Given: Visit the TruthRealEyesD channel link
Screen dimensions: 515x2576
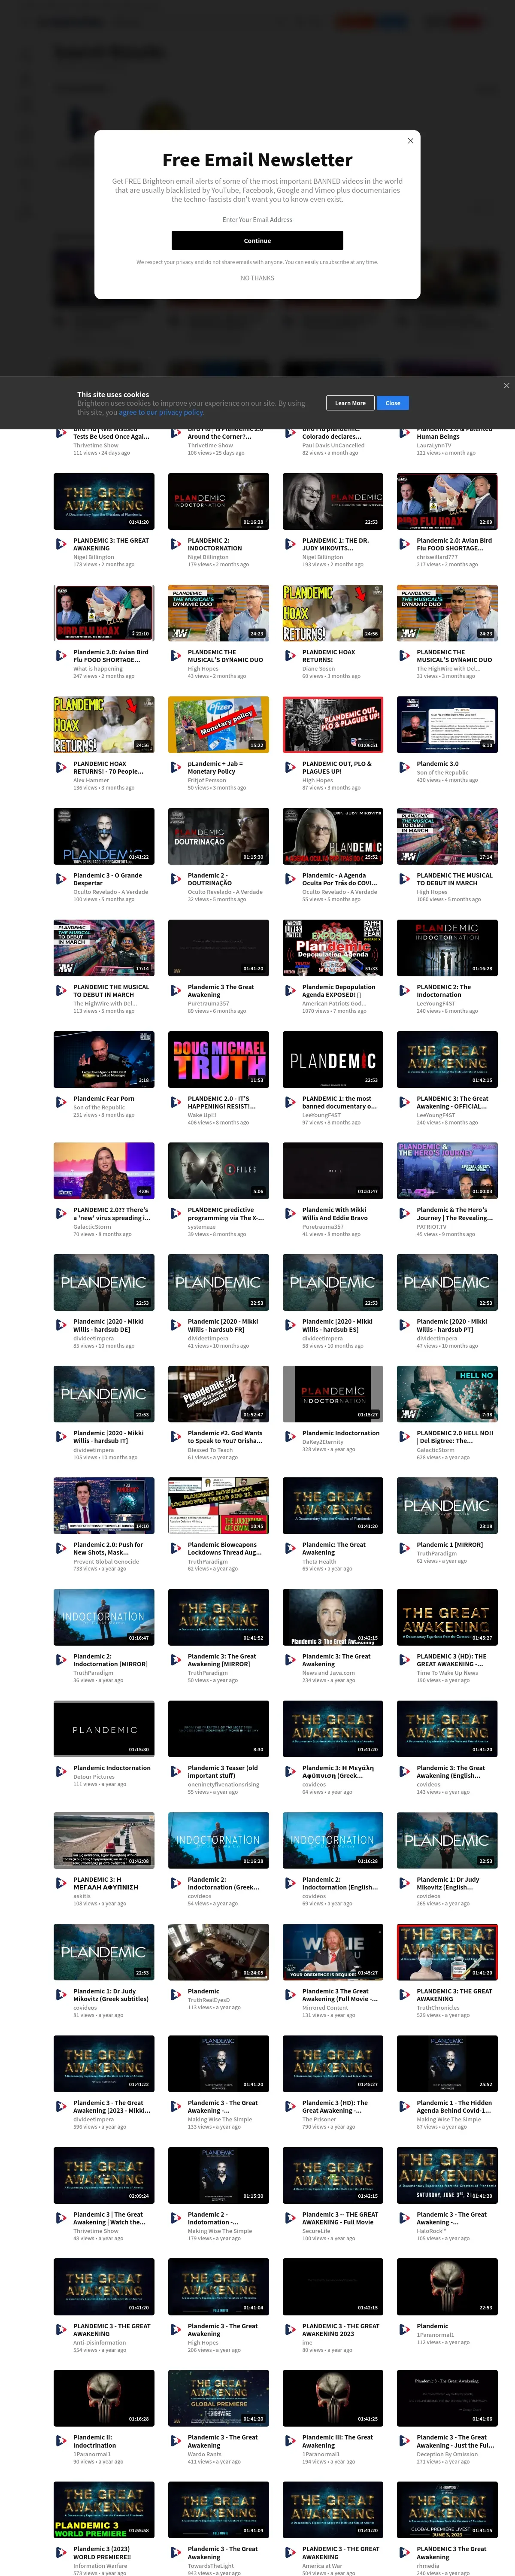Looking at the screenshot, I should point(209,2000).
